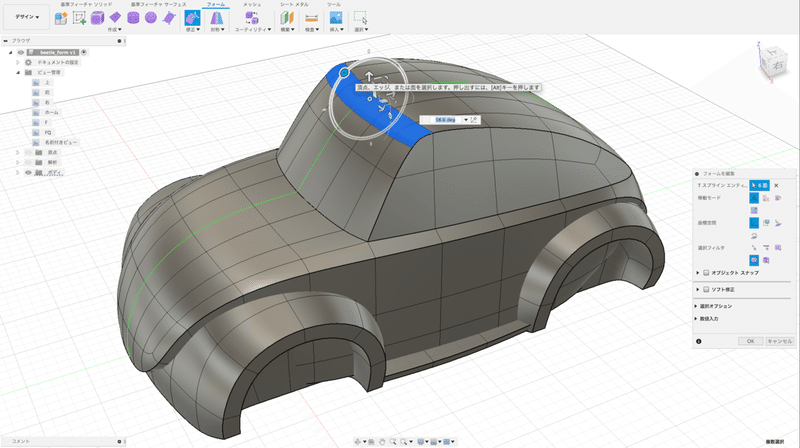
Task: Click the Inspect (検査) measure icon
Action: (x=311, y=18)
